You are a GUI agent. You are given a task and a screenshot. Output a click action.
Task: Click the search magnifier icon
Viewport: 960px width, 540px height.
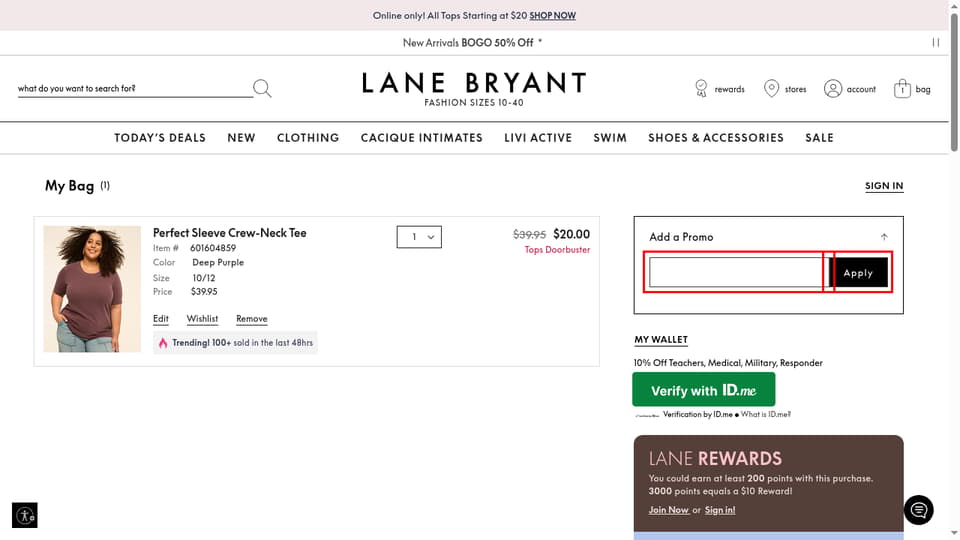[x=262, y=88]
